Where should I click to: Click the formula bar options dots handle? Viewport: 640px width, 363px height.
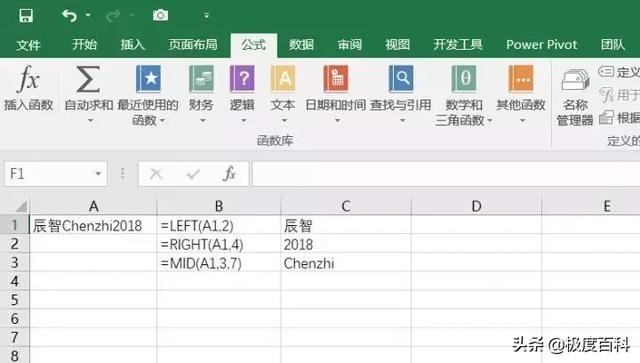pos(122,174)
